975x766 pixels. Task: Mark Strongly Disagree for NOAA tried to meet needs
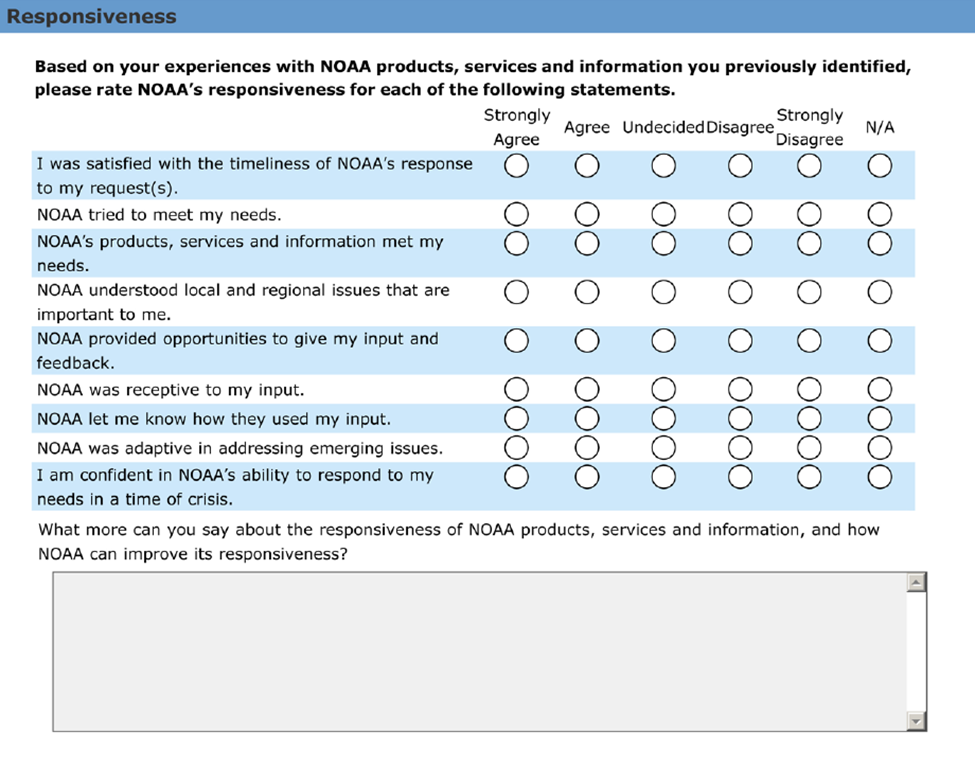(809, 213)
